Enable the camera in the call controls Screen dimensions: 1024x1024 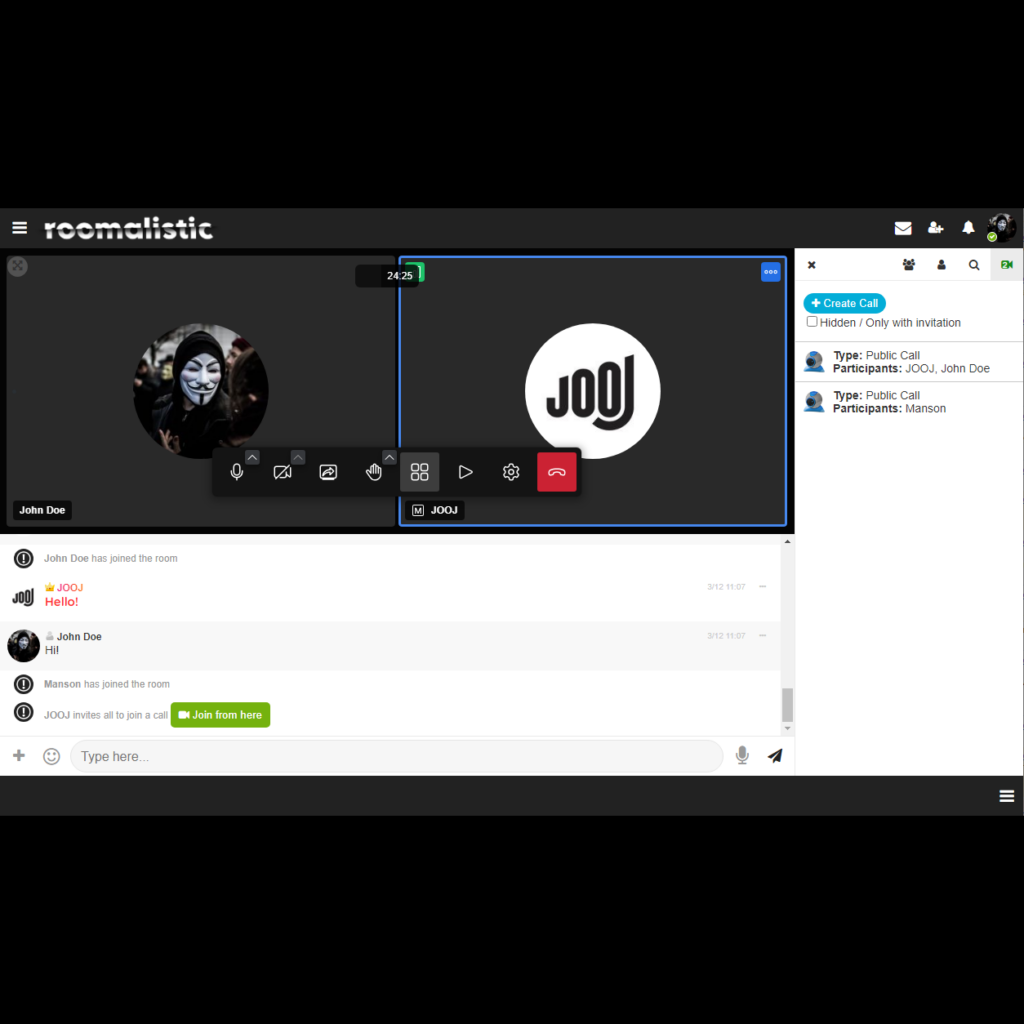click(282, 471)
